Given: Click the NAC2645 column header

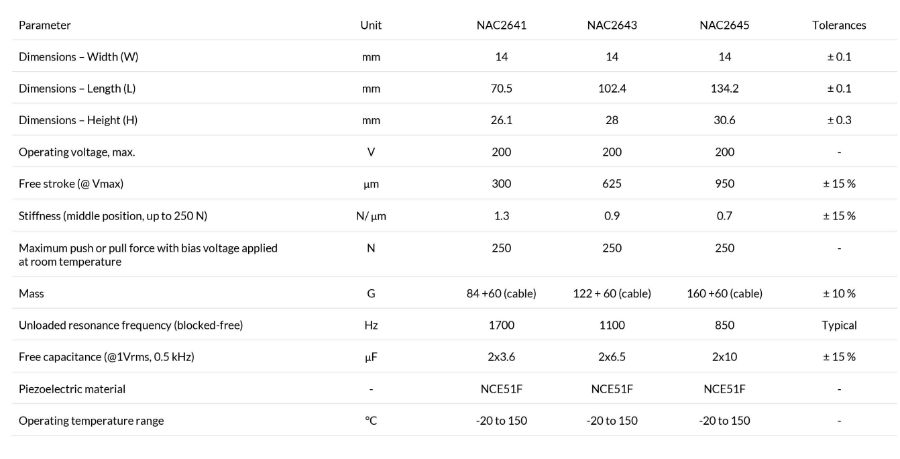Looking at the screenshot, I should 724,25.
